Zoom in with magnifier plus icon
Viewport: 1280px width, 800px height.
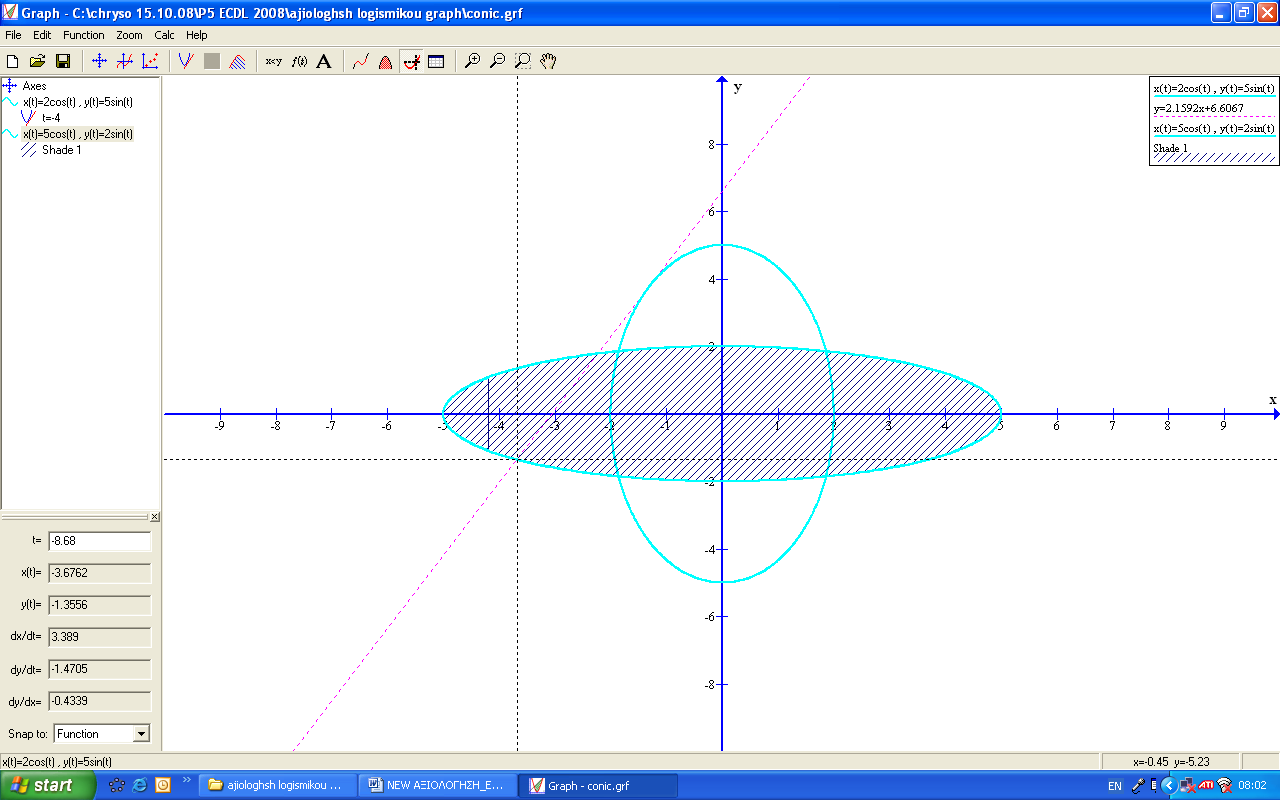point(472,61)
